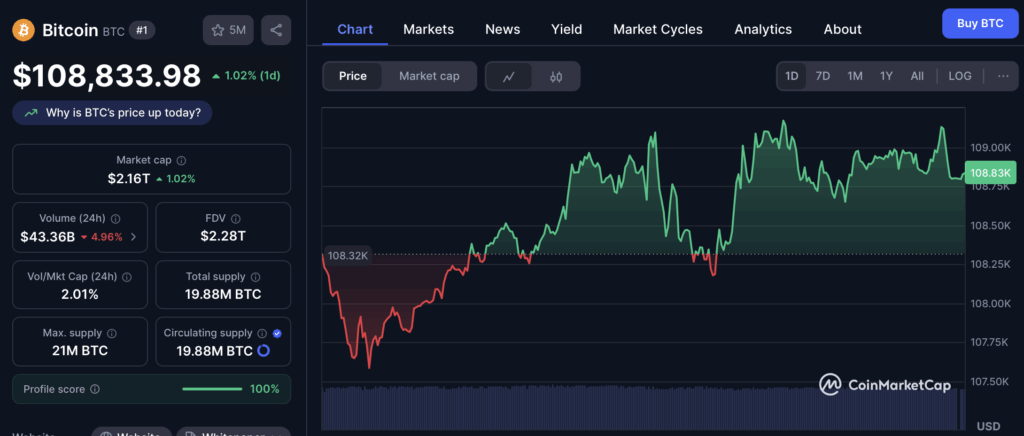
Task: Click the $2.28T FDV value
Action: point(223,236)
